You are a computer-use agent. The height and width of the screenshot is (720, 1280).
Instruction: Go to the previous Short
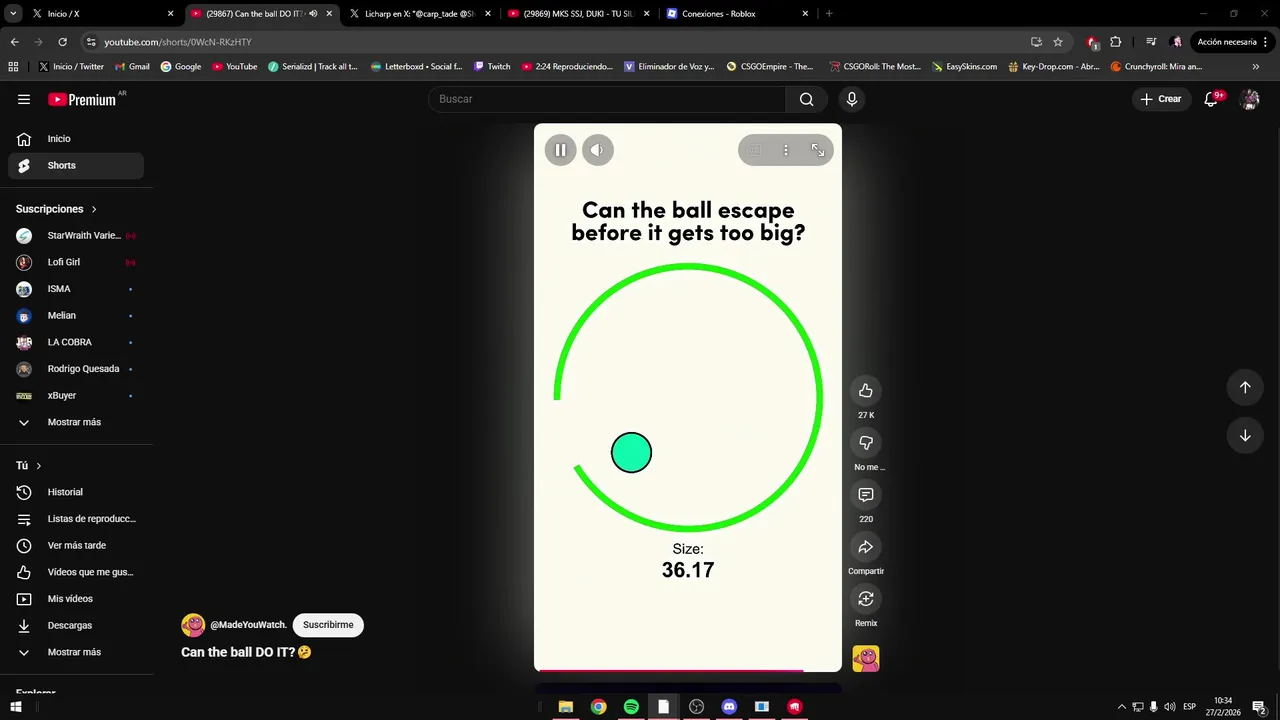pos(1245,387)
